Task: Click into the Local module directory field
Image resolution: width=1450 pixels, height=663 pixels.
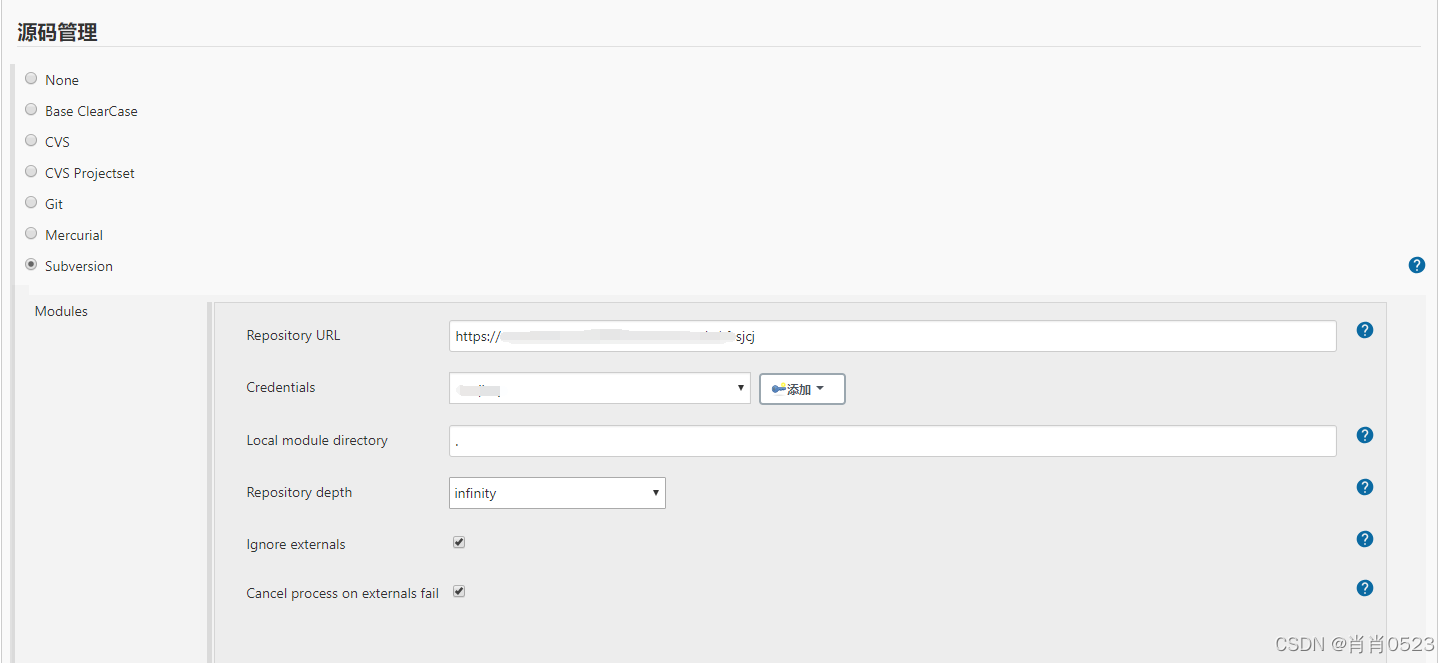Action: point(893,441)
